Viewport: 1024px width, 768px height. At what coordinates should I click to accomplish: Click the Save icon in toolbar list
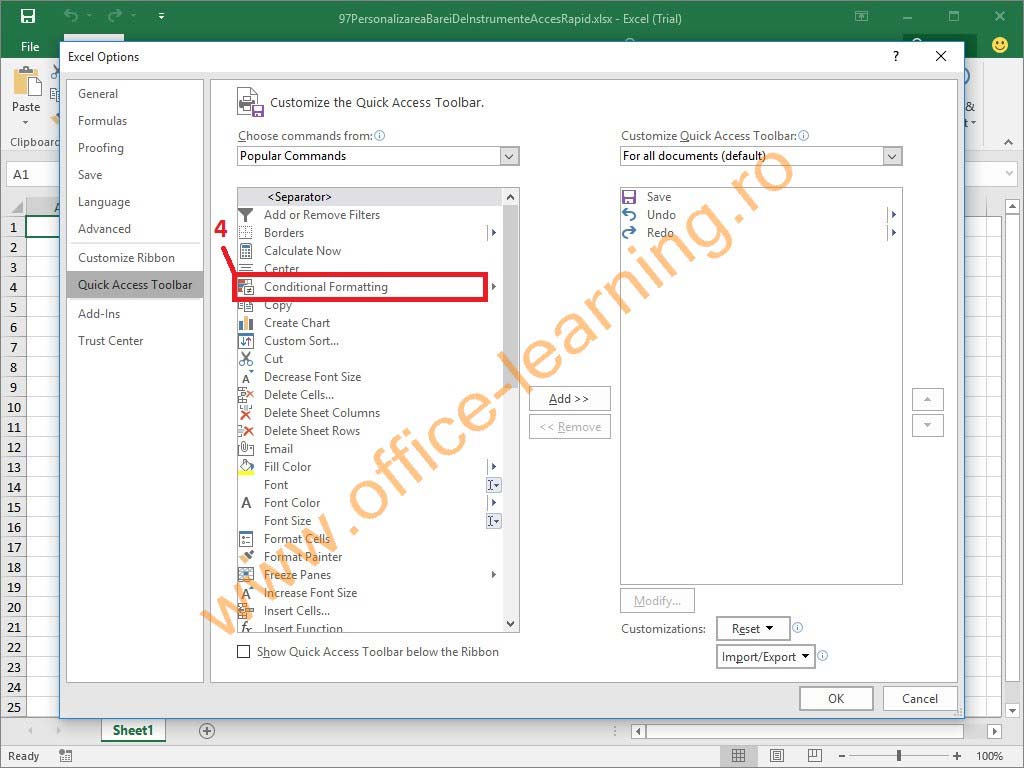(x=629, y=197)
